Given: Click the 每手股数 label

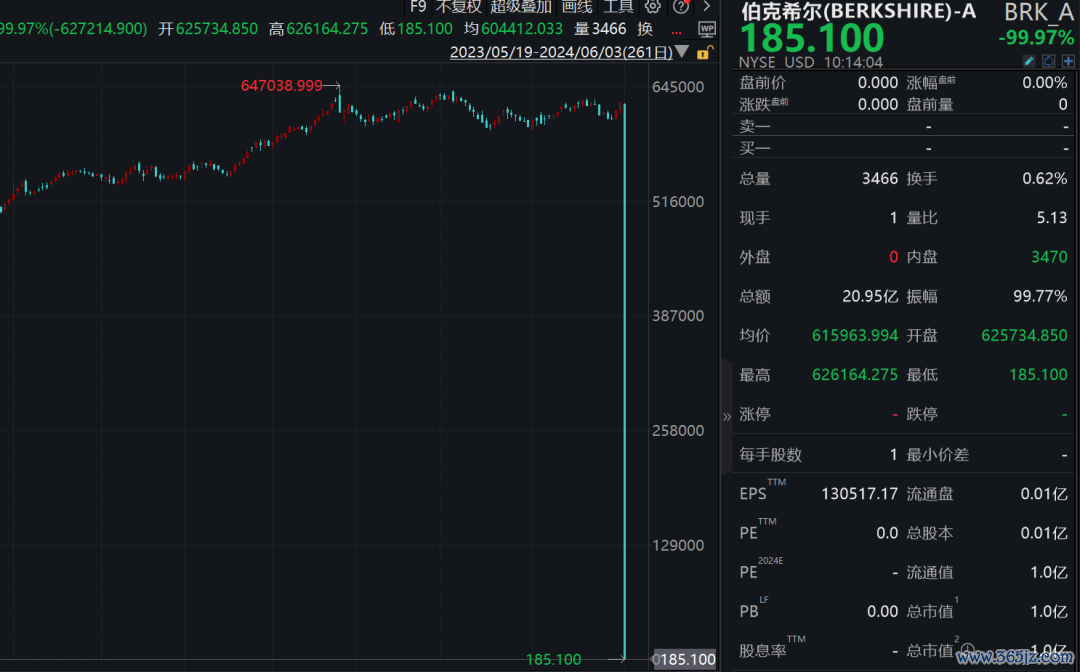Looking at the screenshot, I should tap(771, 455).
